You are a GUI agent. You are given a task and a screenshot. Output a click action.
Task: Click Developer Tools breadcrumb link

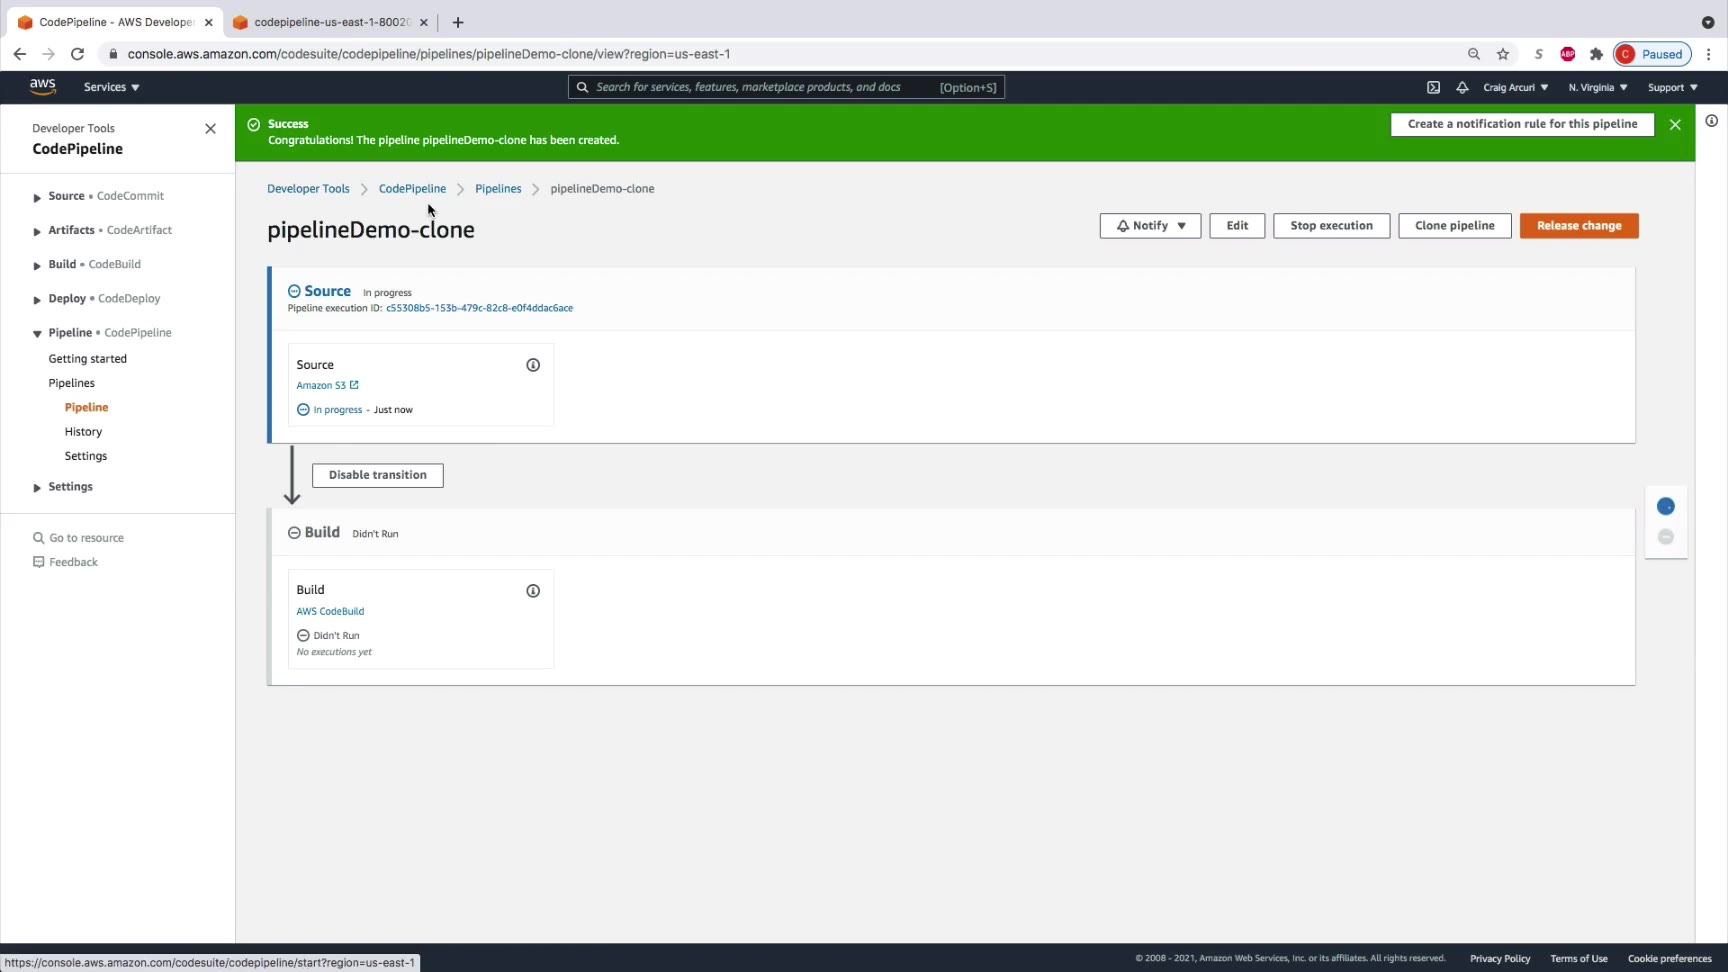pyautogui.click(x=308, y=189)
